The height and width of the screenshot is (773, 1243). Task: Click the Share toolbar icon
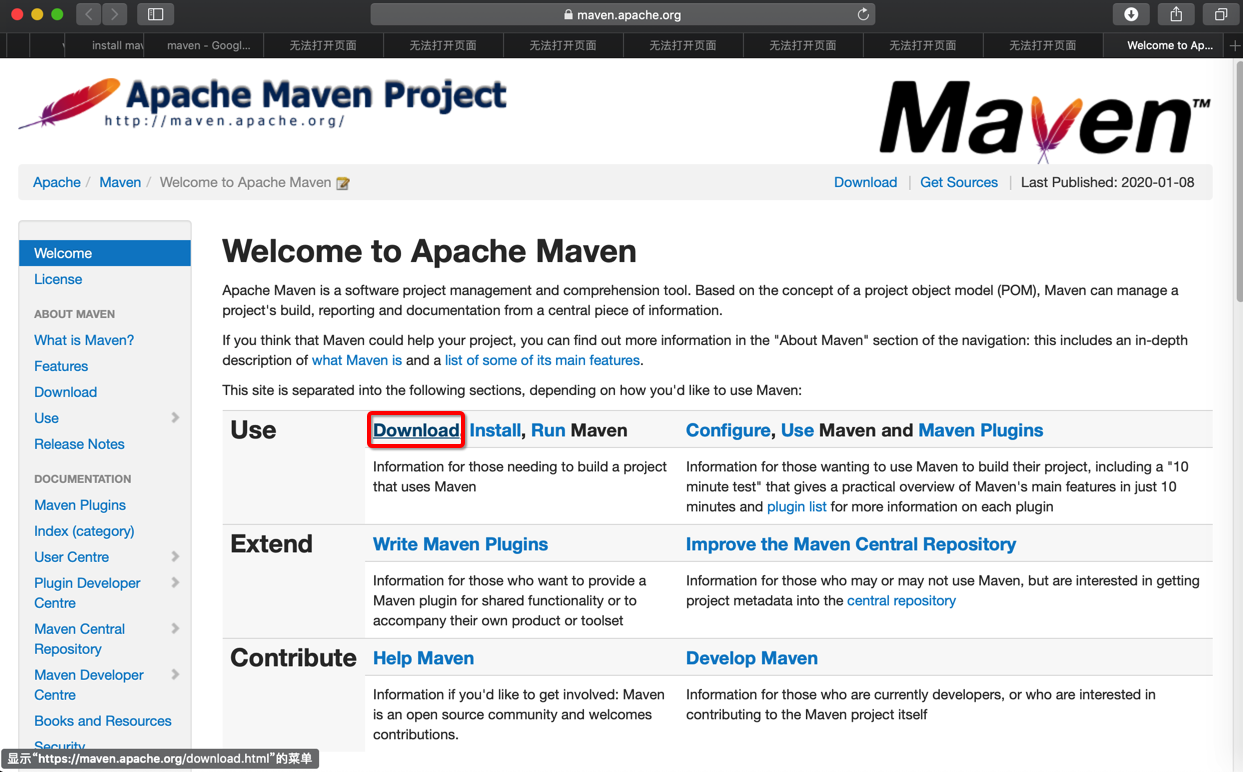[x=1176, y=14]
